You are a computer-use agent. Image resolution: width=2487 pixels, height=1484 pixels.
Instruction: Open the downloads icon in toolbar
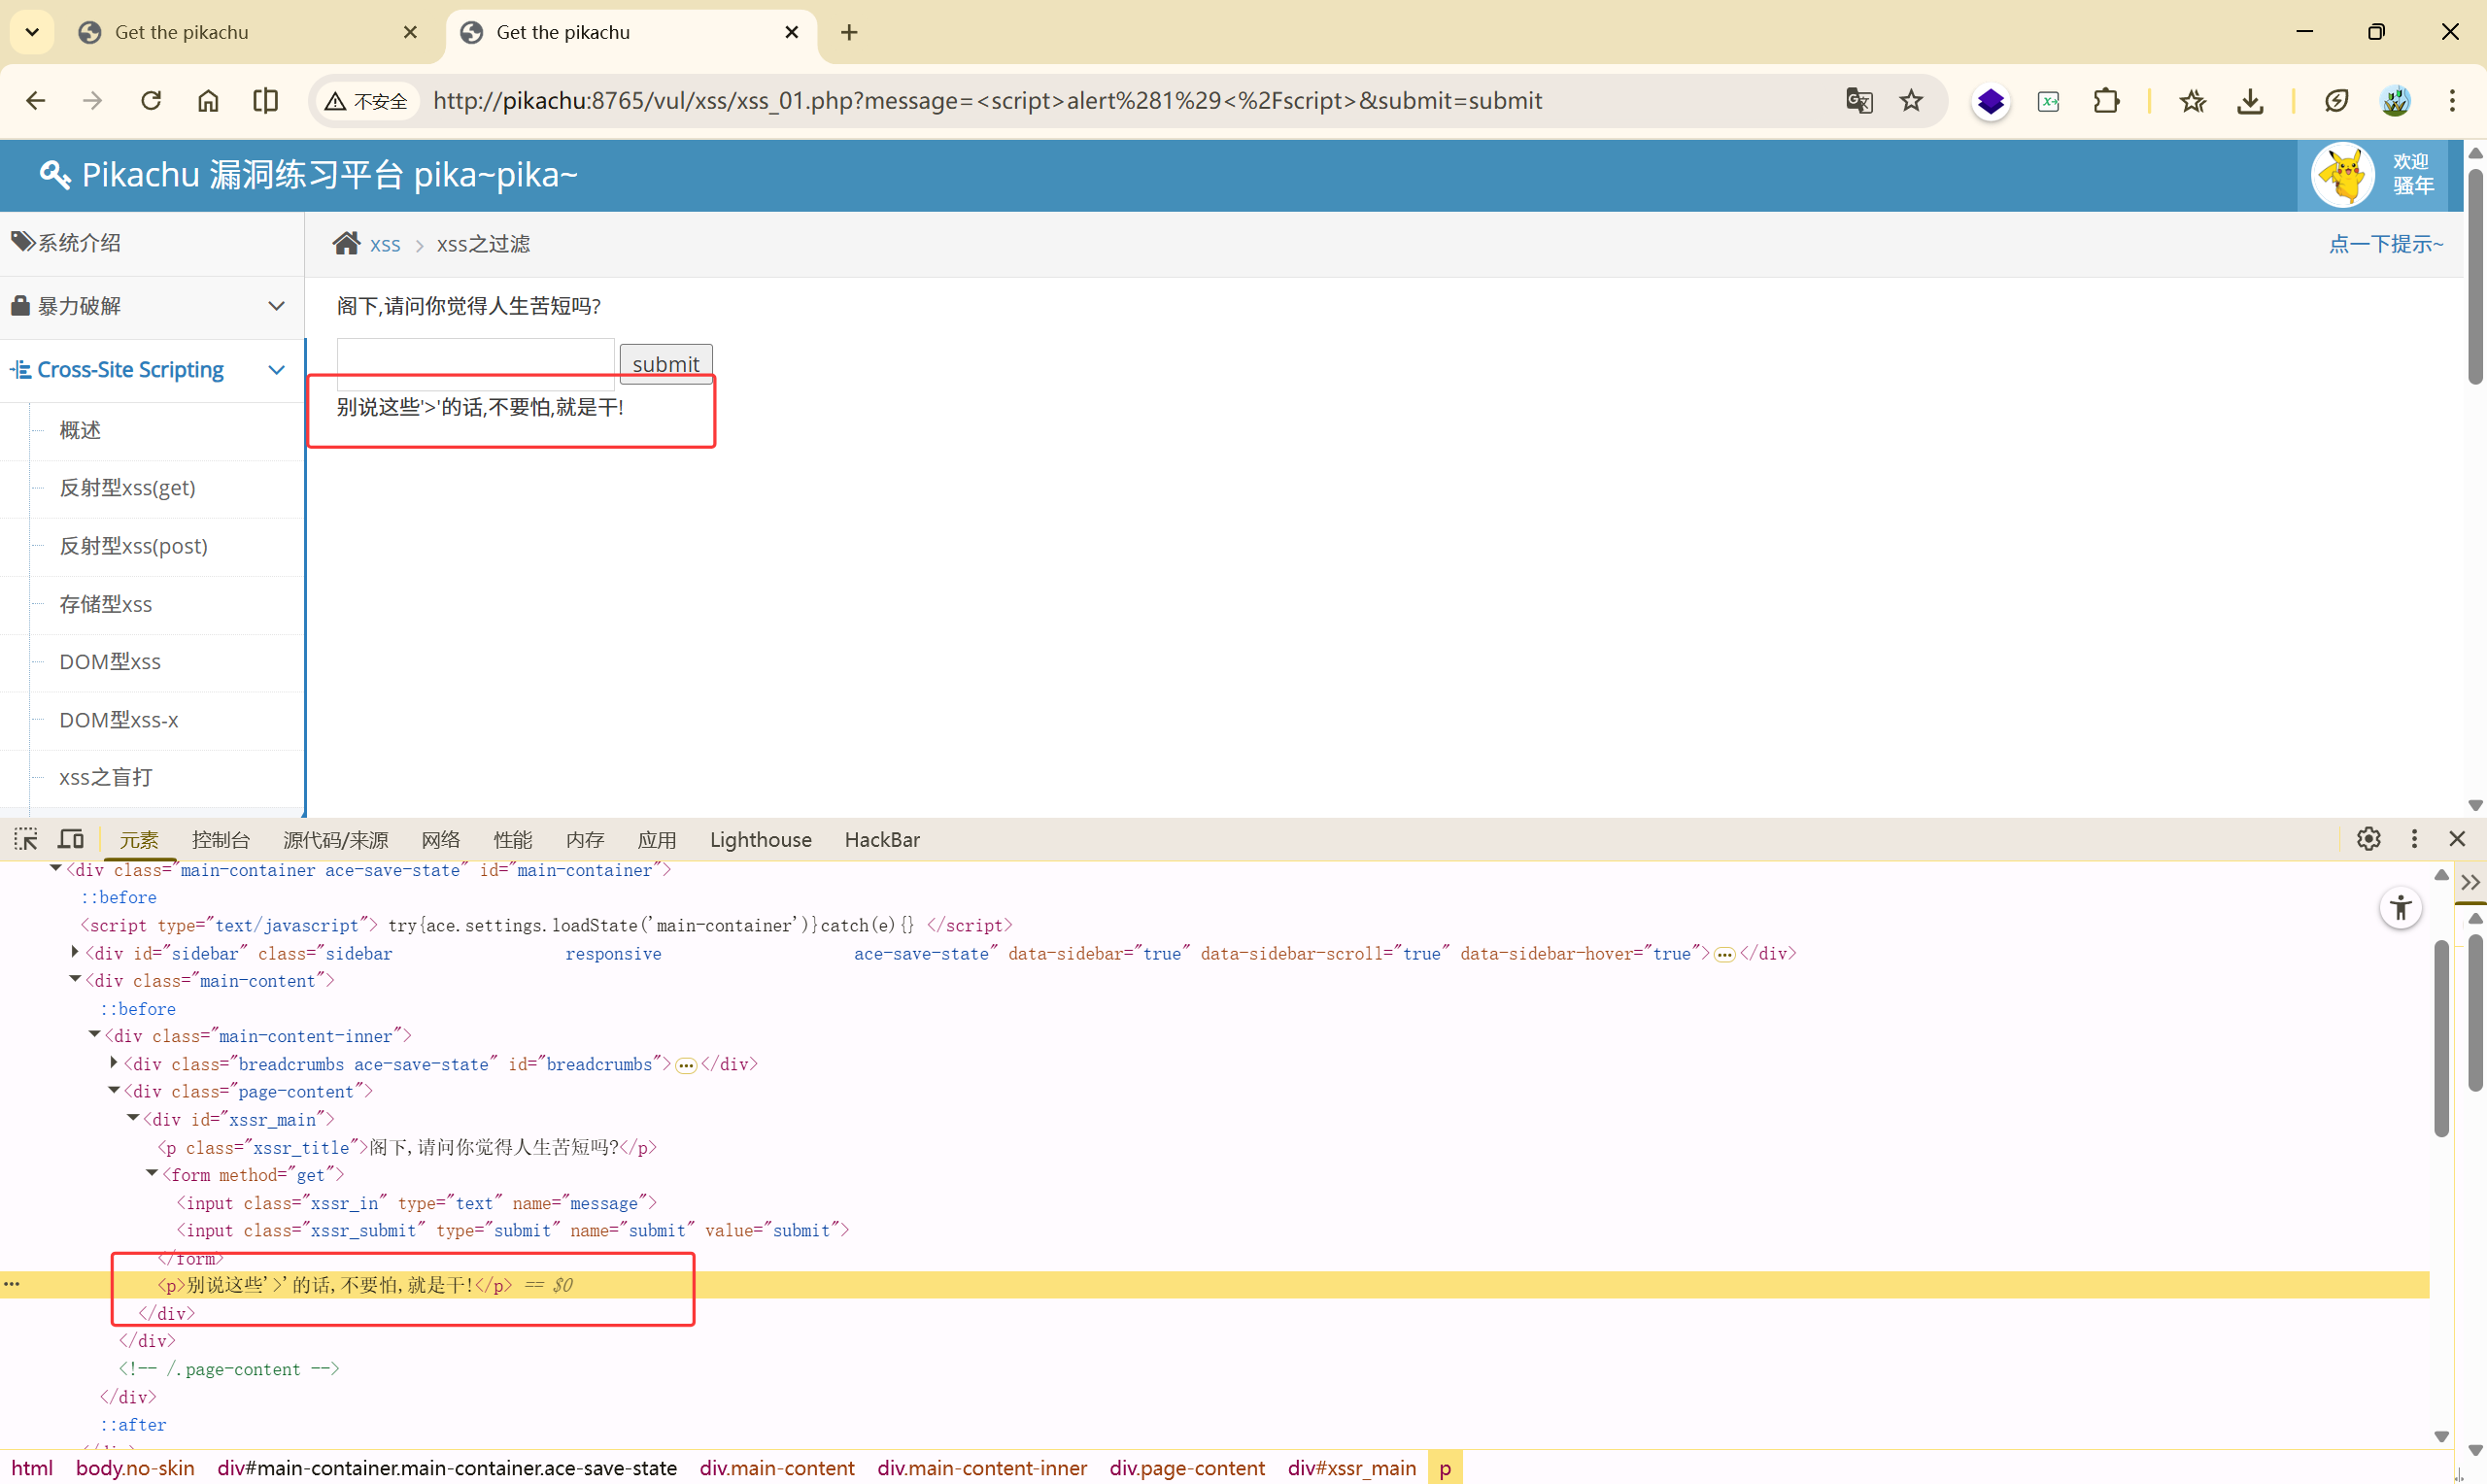click(2250, 101)
